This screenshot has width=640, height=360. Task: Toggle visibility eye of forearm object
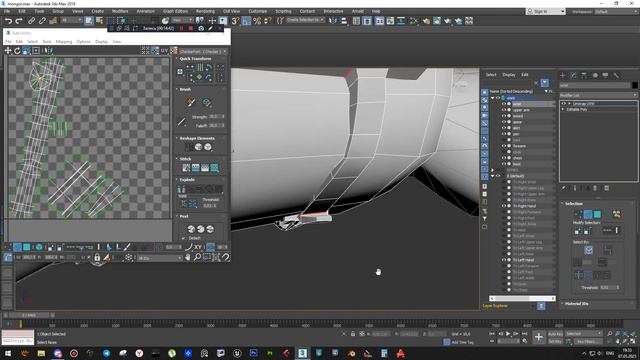(504, 146)
